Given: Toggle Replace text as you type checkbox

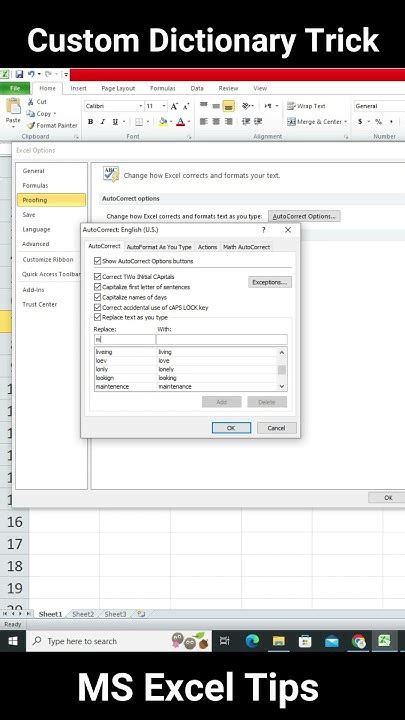Looking at the screenshot, I should click(97, 317).
